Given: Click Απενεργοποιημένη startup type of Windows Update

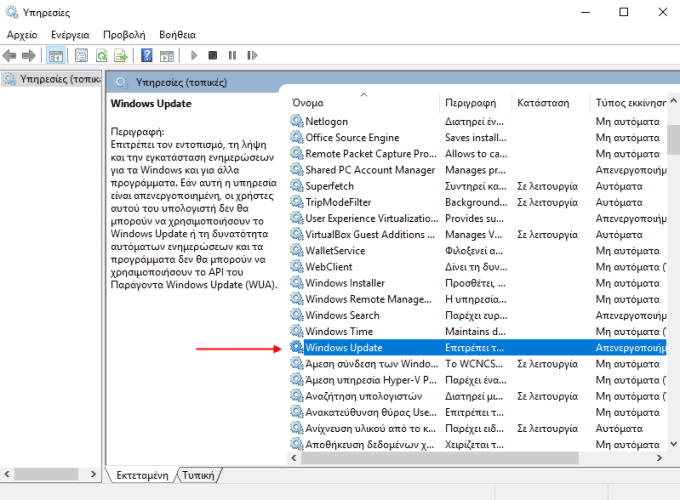Looking at the screenshot, I should [631, 347].
